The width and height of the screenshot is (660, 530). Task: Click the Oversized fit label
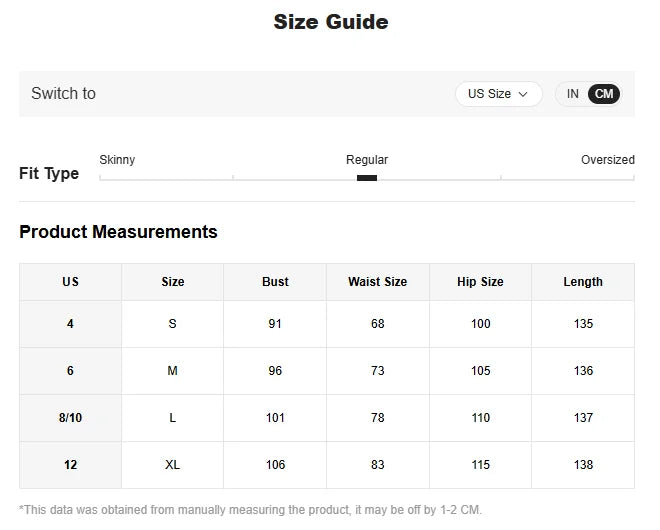(607, 160)
